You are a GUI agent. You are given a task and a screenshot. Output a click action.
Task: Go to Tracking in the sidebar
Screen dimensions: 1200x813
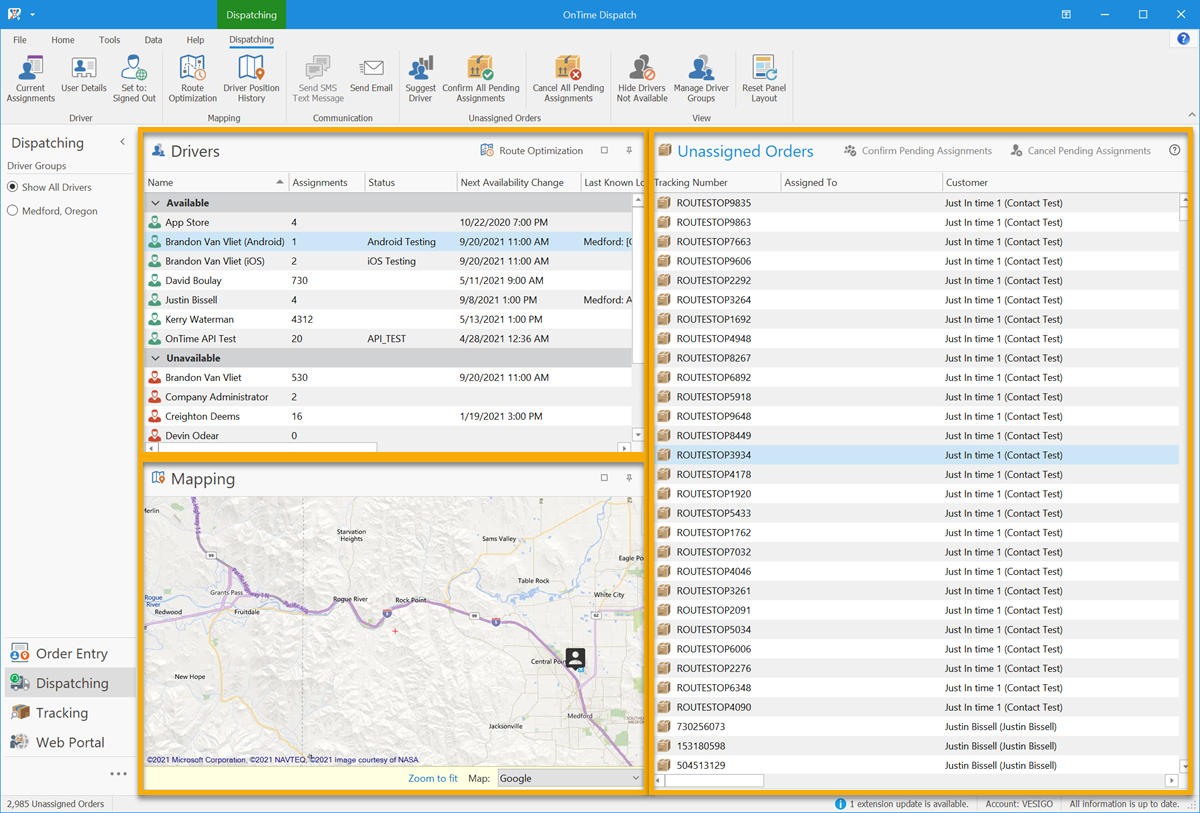(70, 713)
